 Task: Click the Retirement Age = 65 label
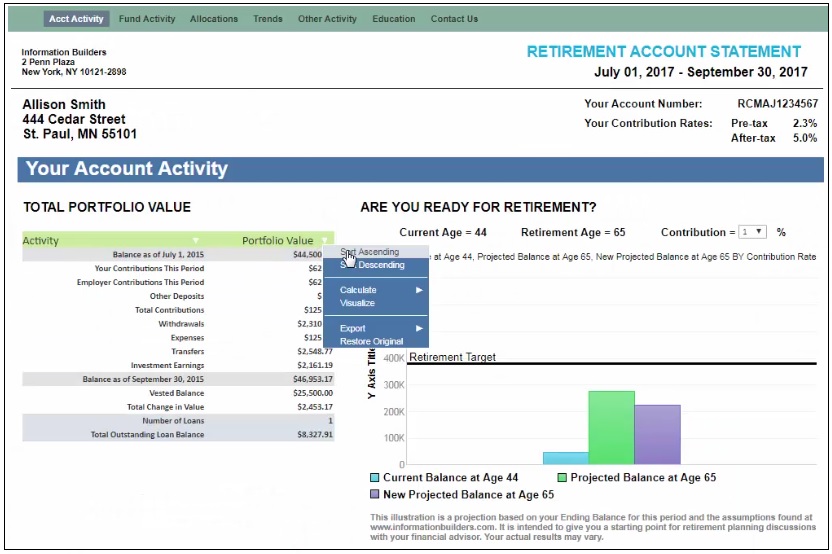coord(573,232)
